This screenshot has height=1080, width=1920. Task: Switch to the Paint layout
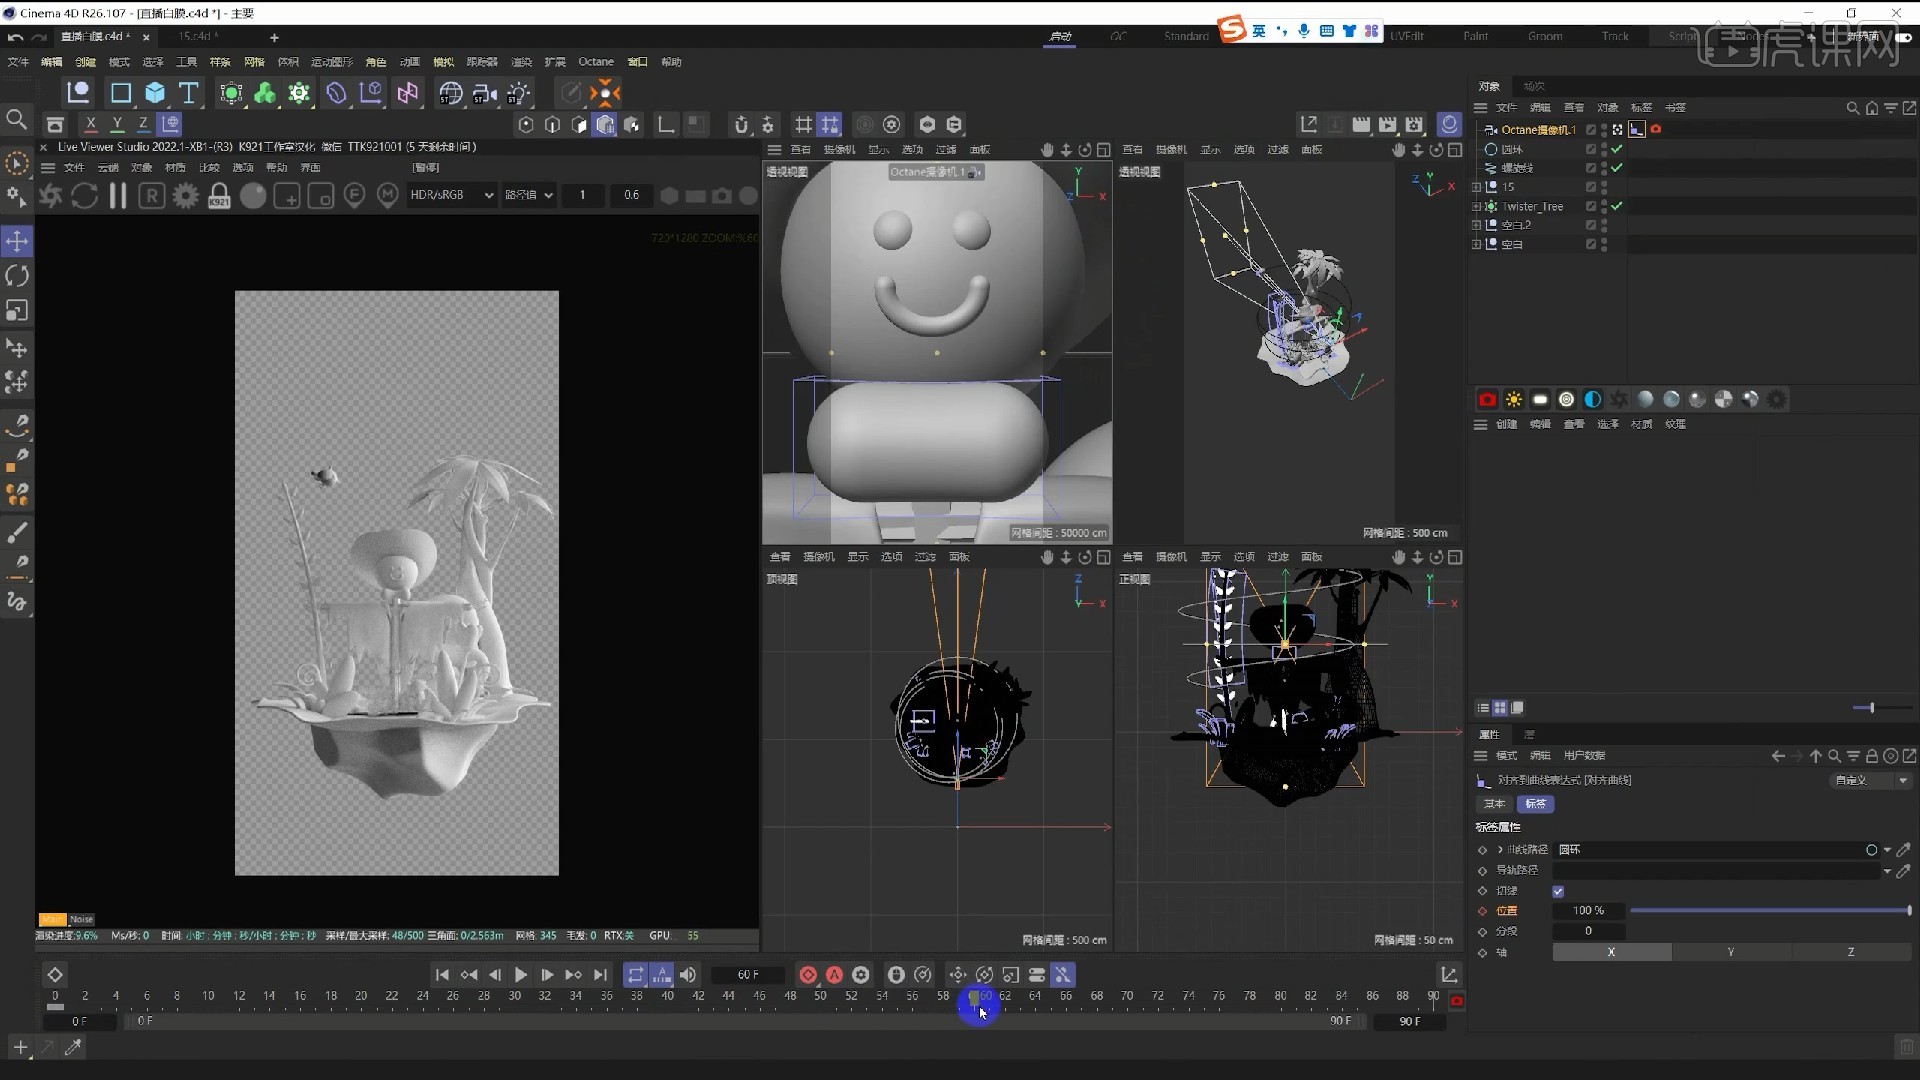[x=1475, y=36]
